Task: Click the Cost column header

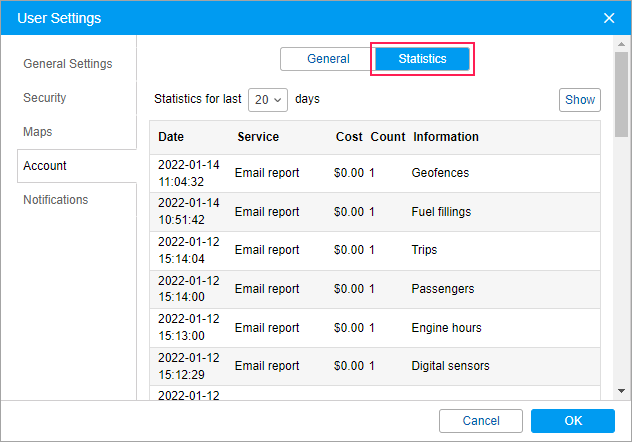Action: coord(349,137)
